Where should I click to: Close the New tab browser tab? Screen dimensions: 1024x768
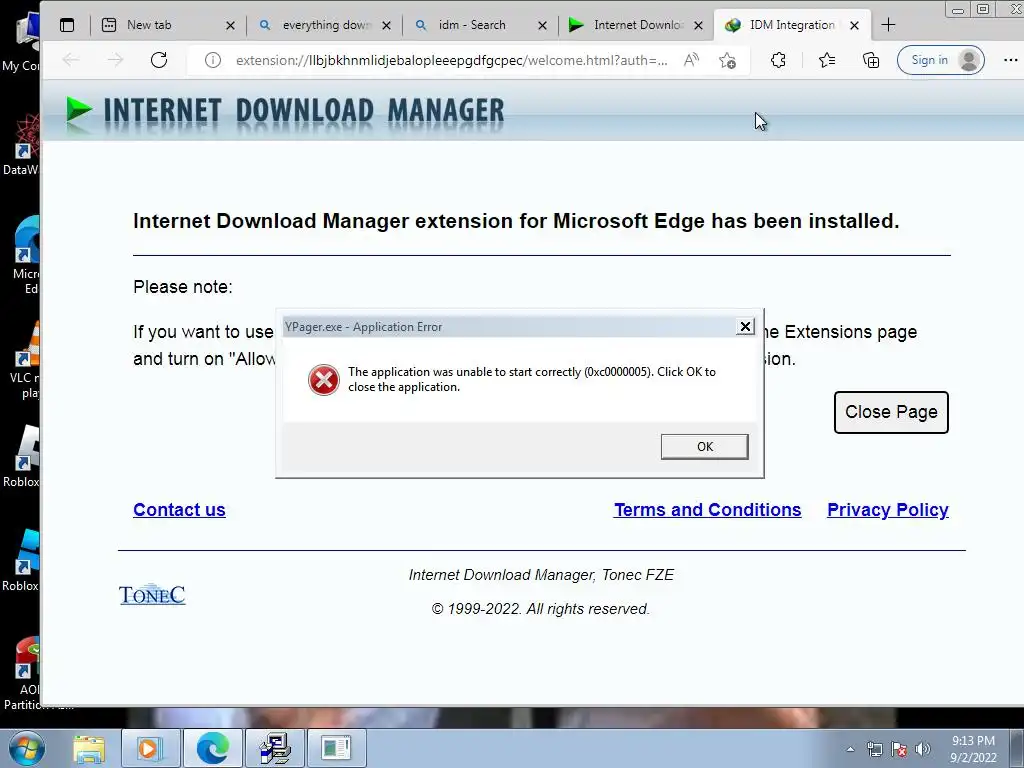(230, 25)
